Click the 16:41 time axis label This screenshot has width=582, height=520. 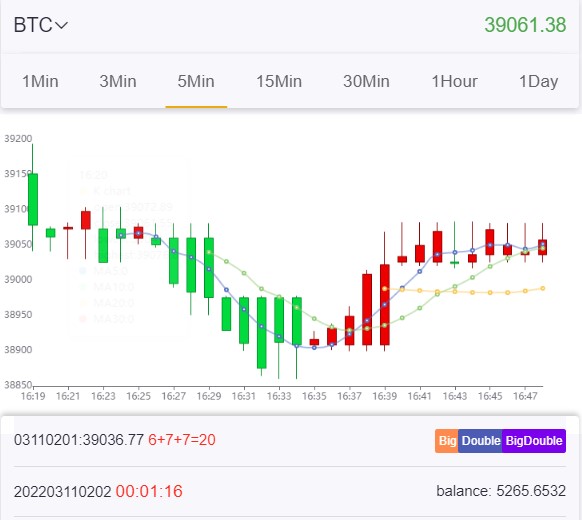click(419, 396)
